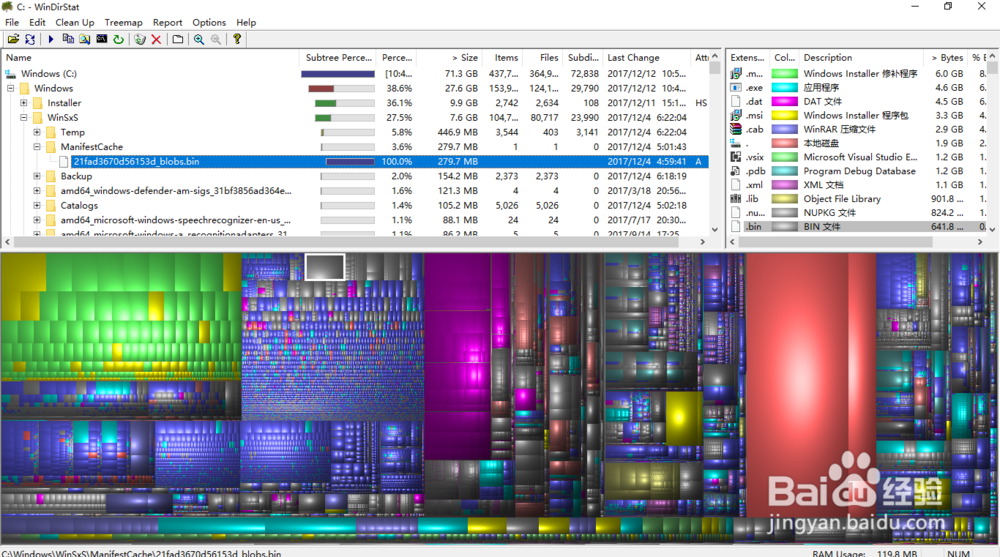Expand the Catalogs folder node
Image resolution: width=1000 pixels, height=557 pixels.
click(37, 205)
